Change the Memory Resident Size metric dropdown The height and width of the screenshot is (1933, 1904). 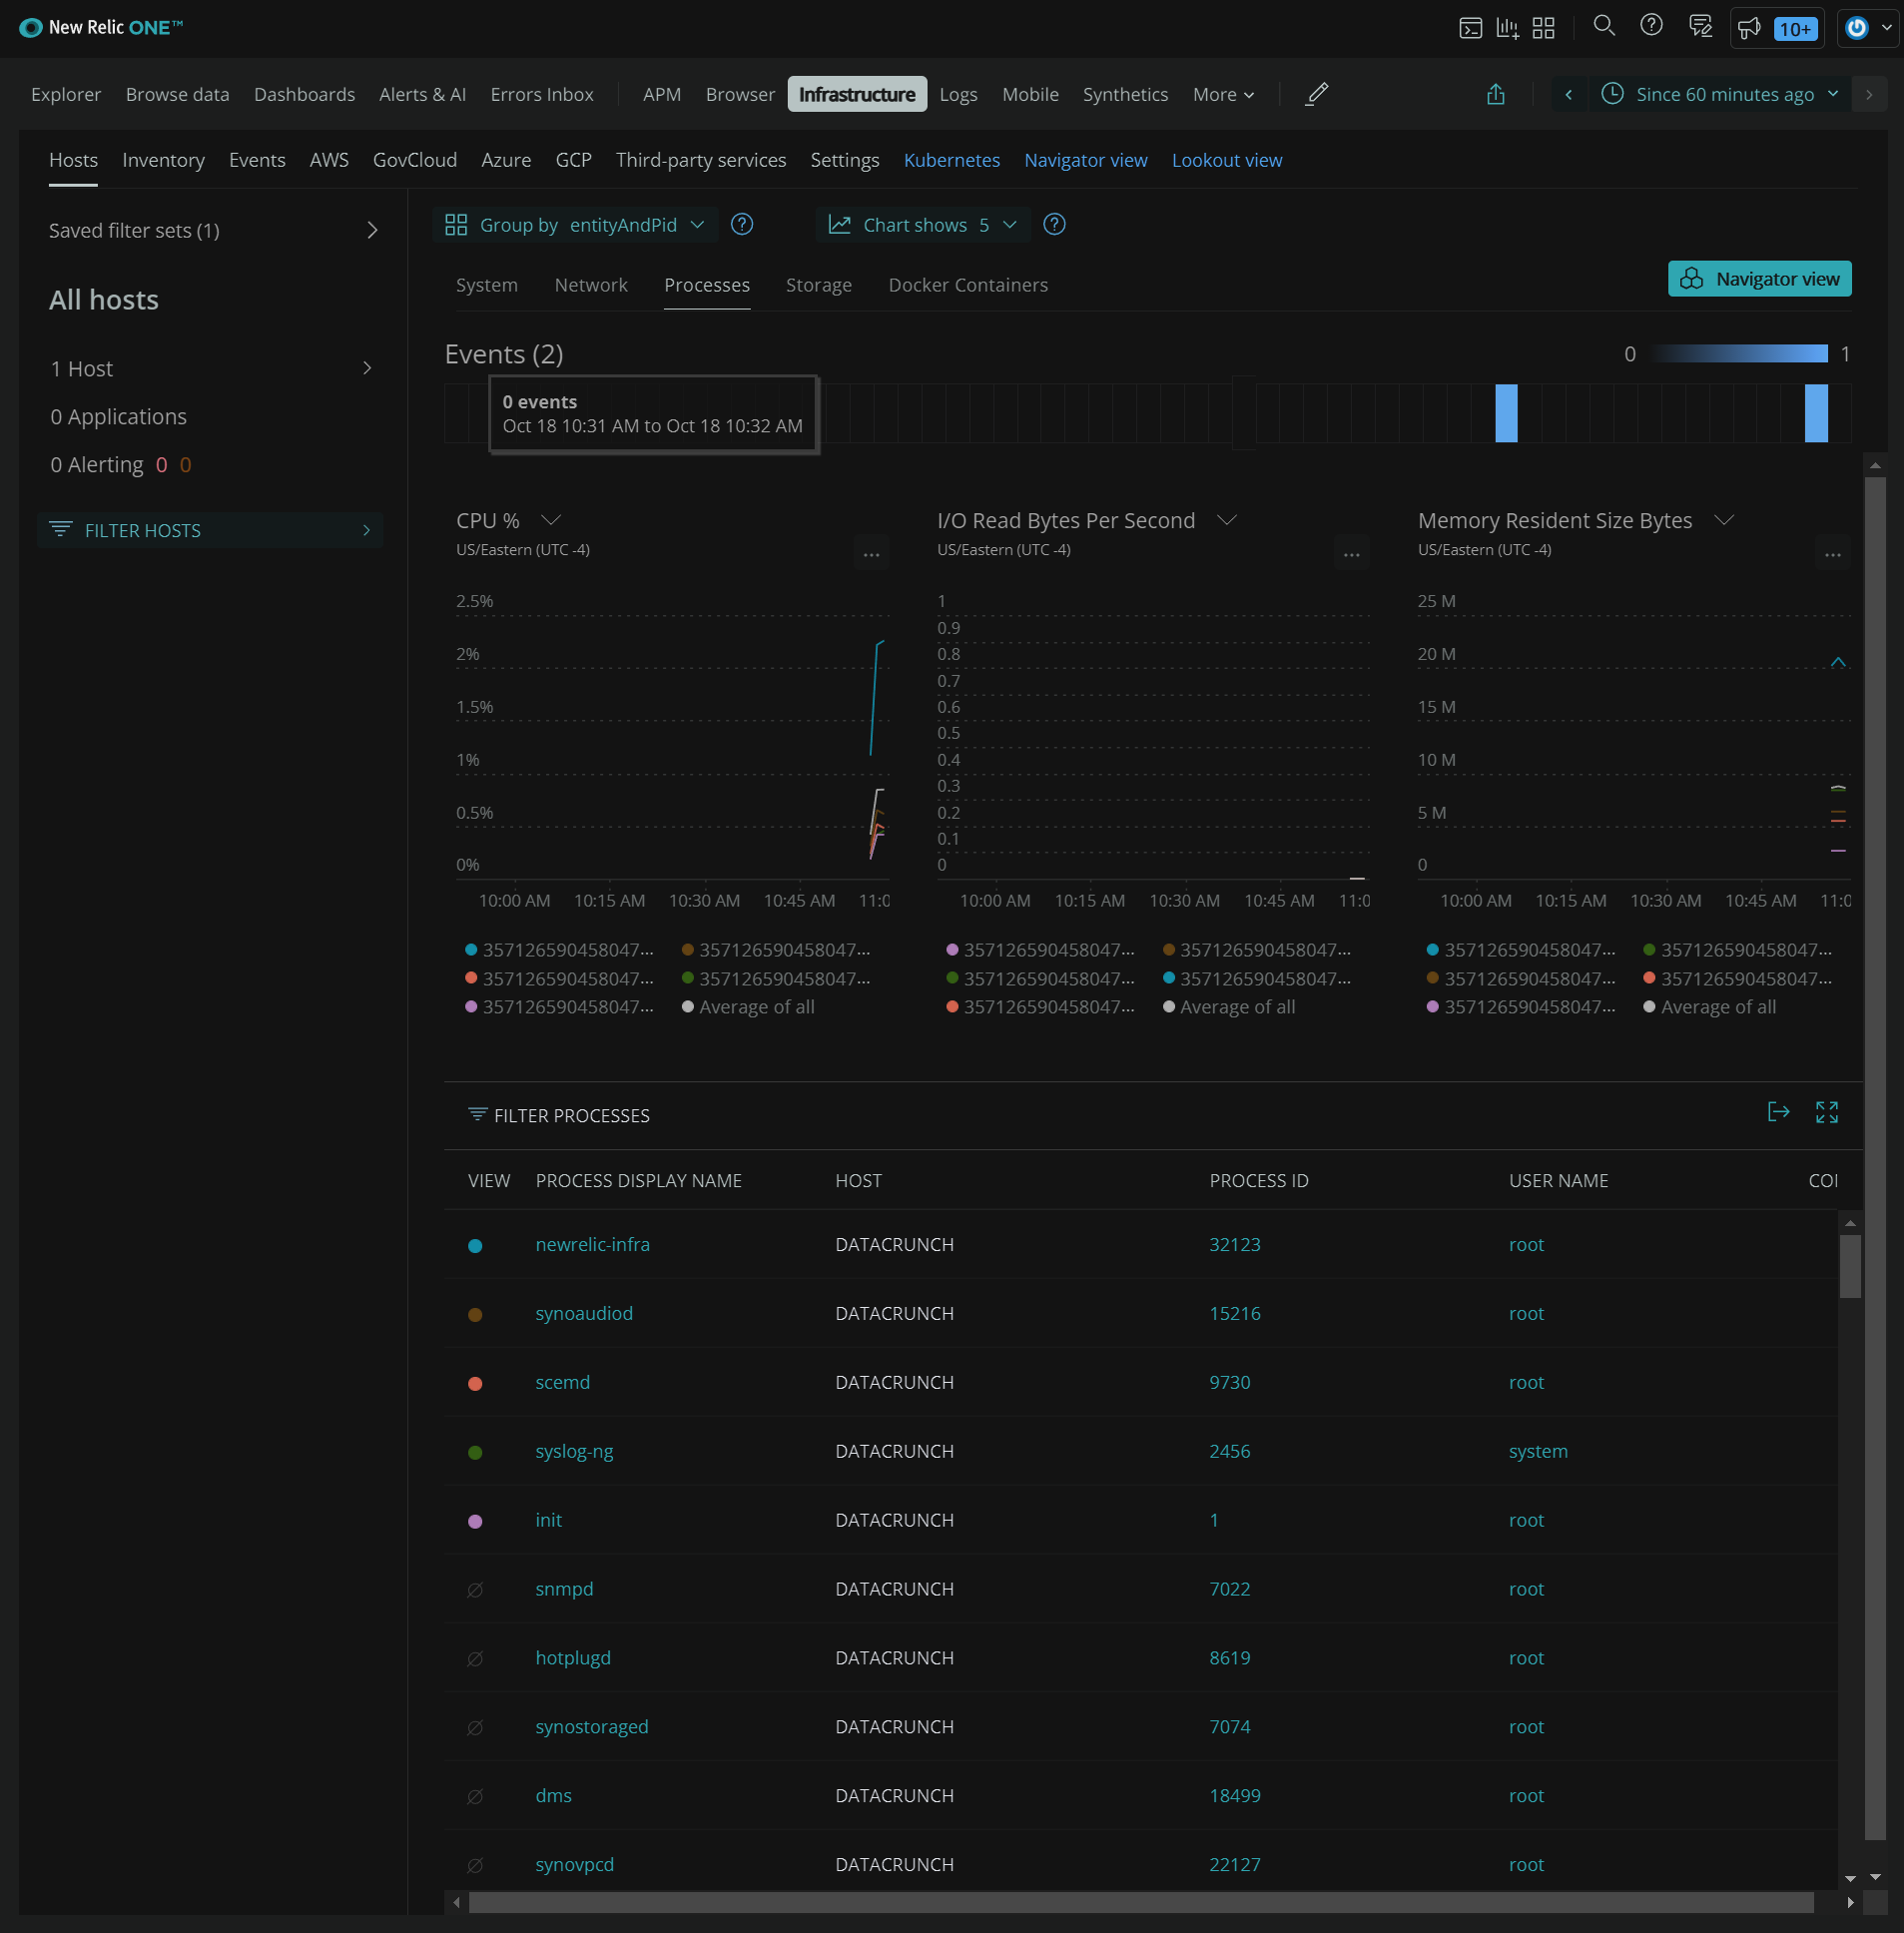(x=1724, y=520)
